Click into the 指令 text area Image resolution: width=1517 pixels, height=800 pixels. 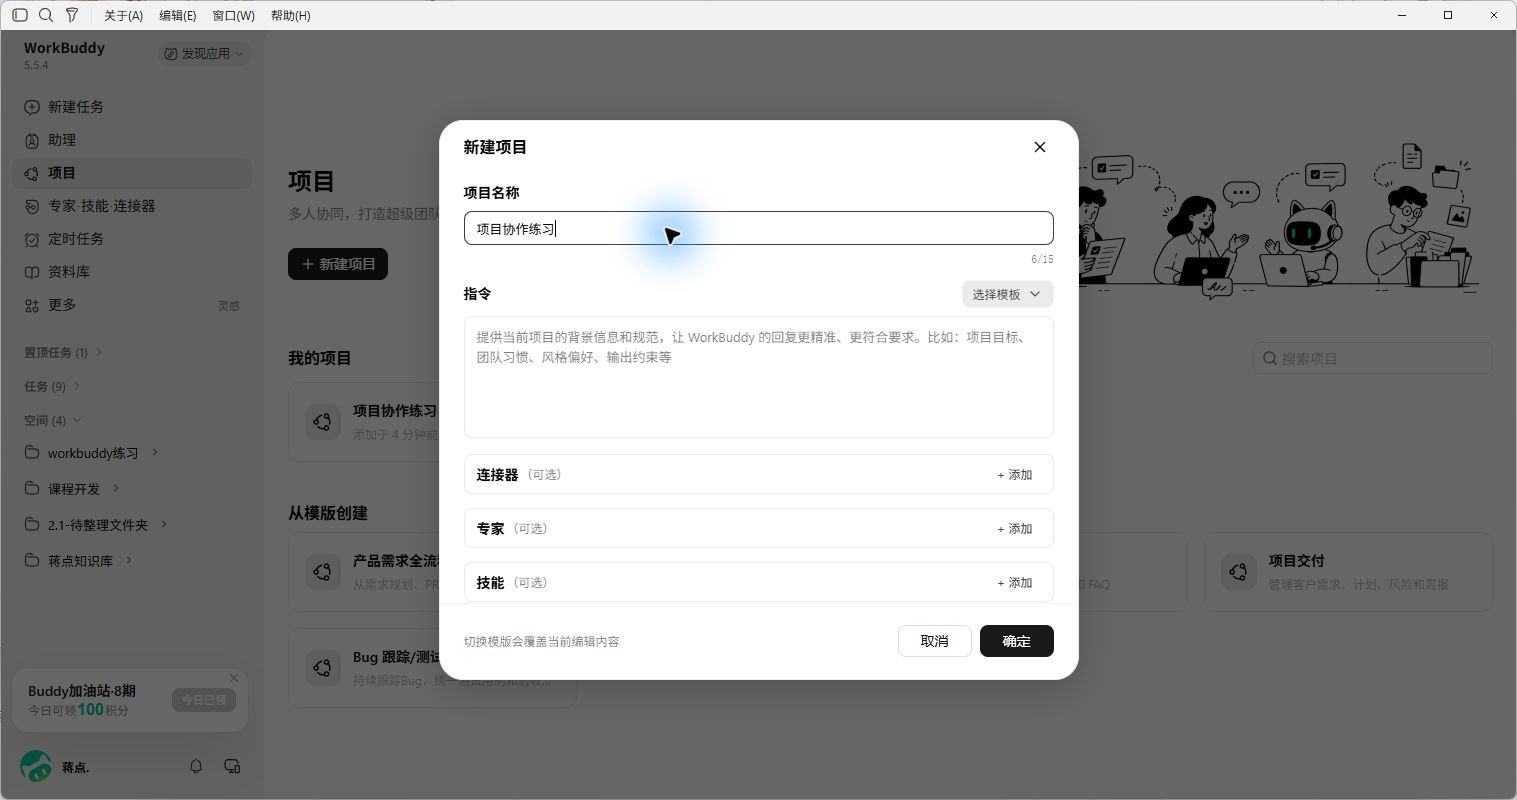(758, 377)
